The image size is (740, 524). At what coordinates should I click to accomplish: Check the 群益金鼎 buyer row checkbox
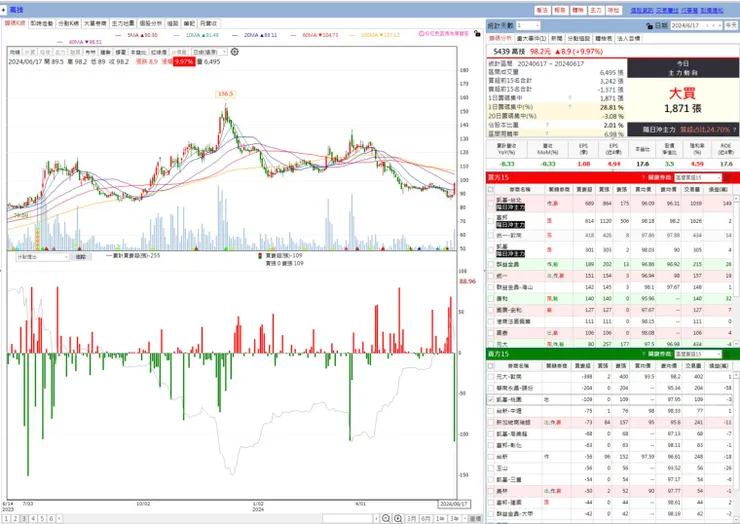point(491,264)
